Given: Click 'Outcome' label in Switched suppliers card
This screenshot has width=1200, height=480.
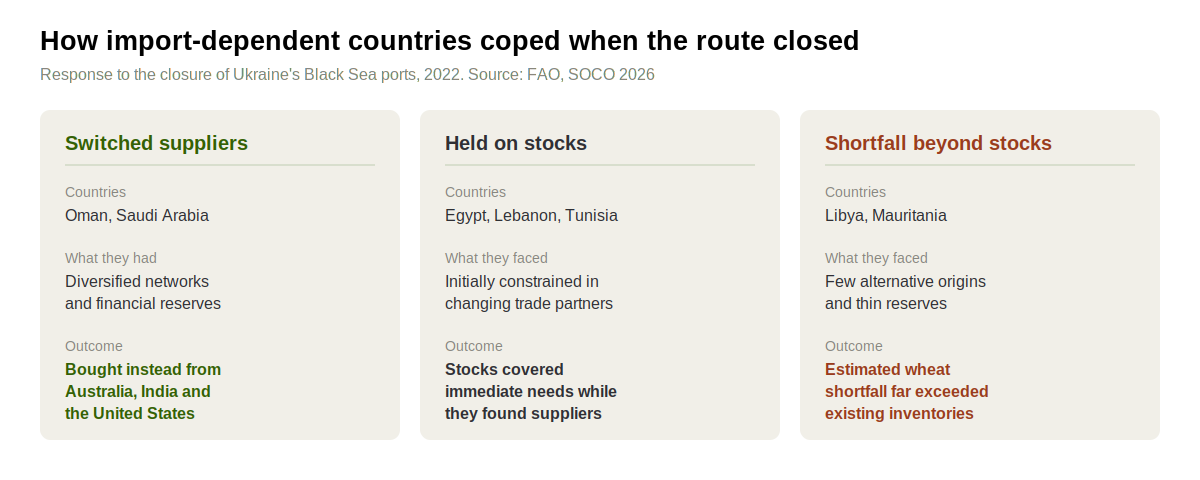Looking at the screenshot, I should tap(94, 346).
